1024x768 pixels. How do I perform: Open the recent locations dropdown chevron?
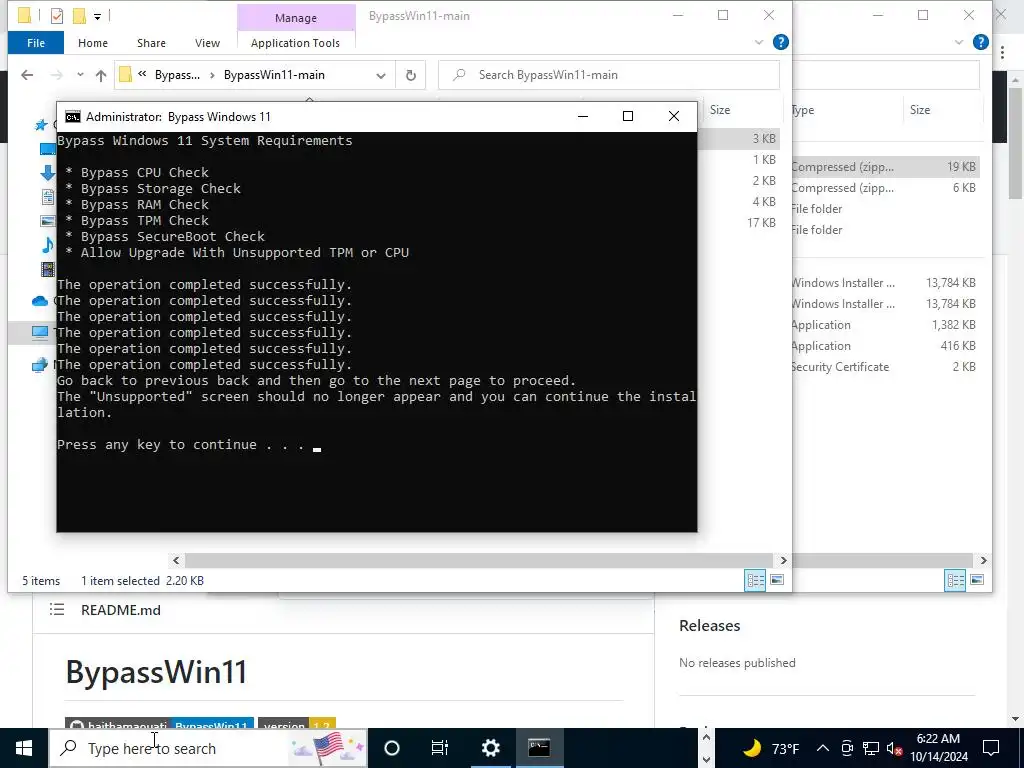[x=80, y=75]
